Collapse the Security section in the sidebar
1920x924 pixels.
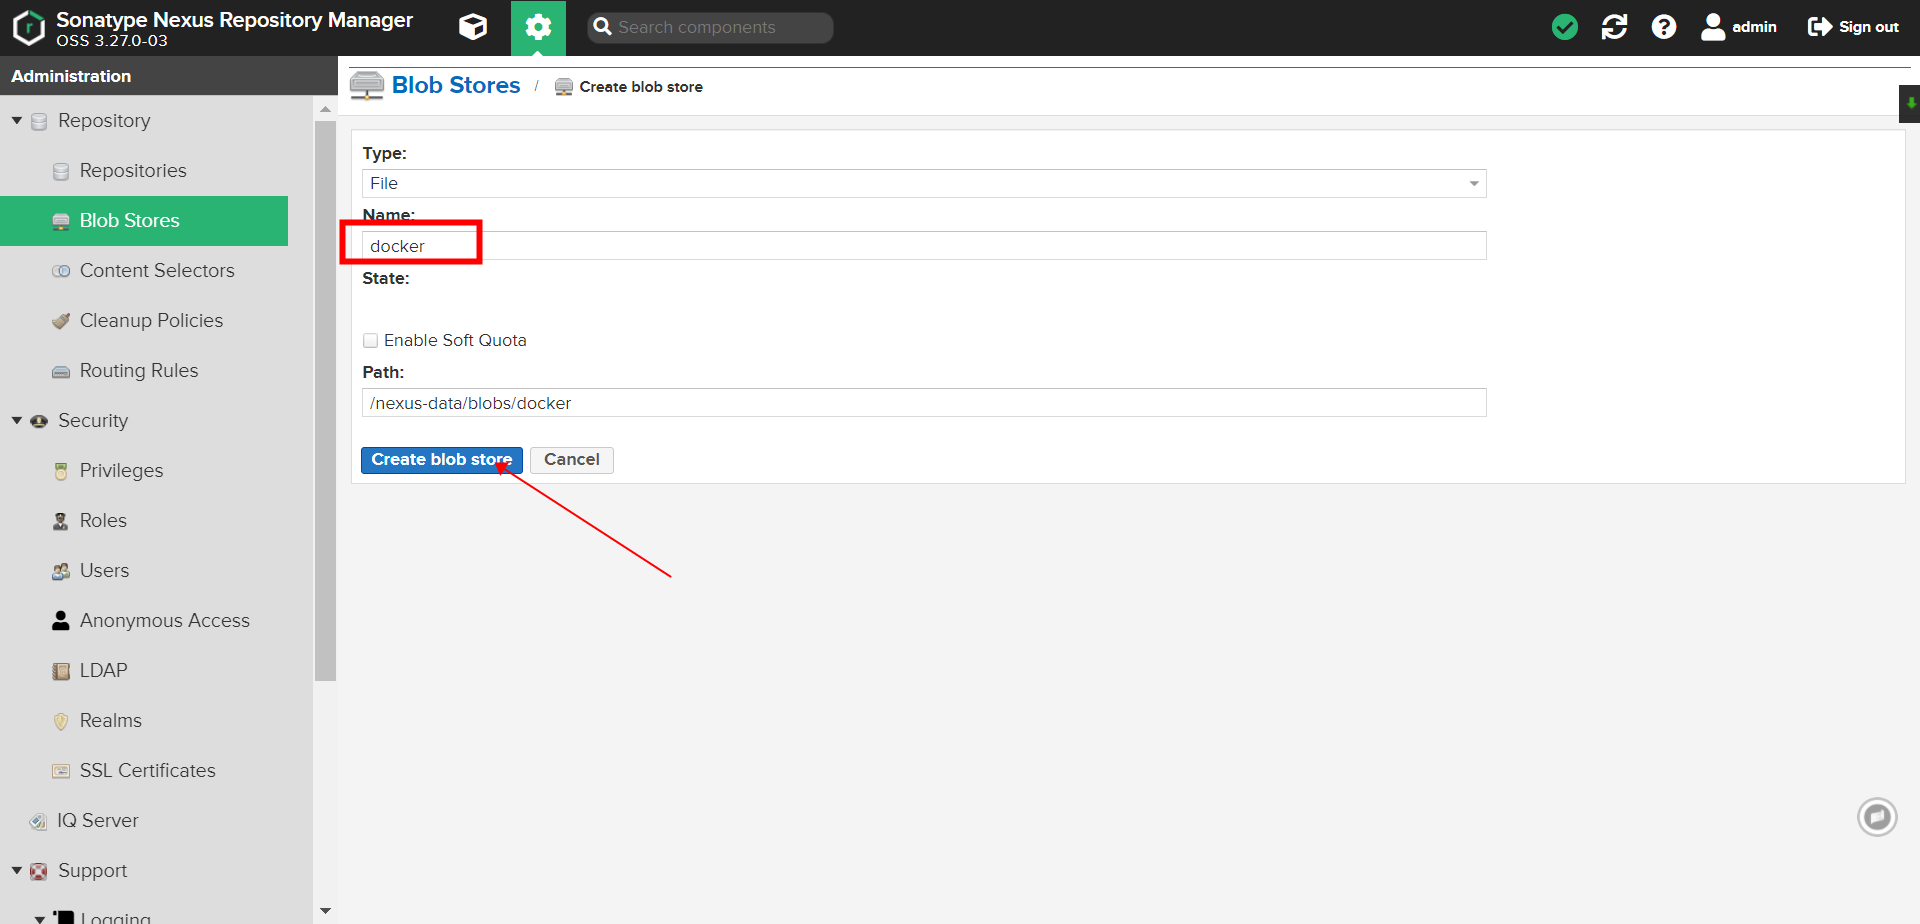(x=16, y=420)
